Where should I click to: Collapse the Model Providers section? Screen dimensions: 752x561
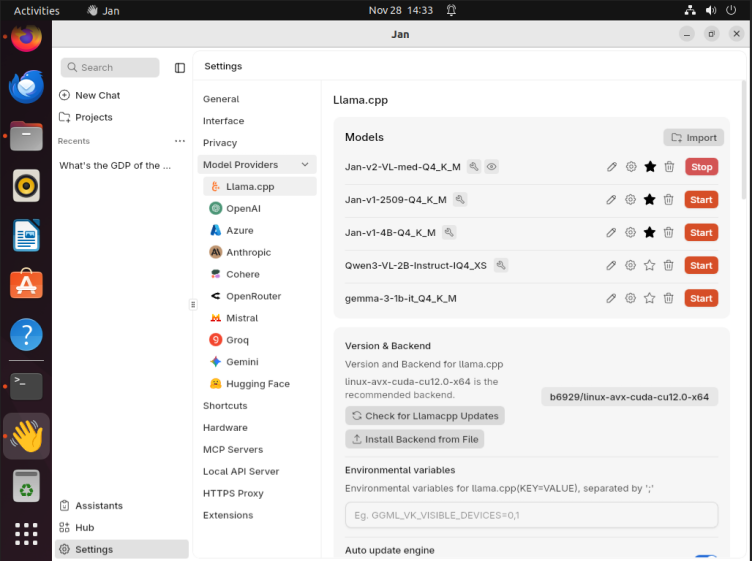tap(257, 164)
